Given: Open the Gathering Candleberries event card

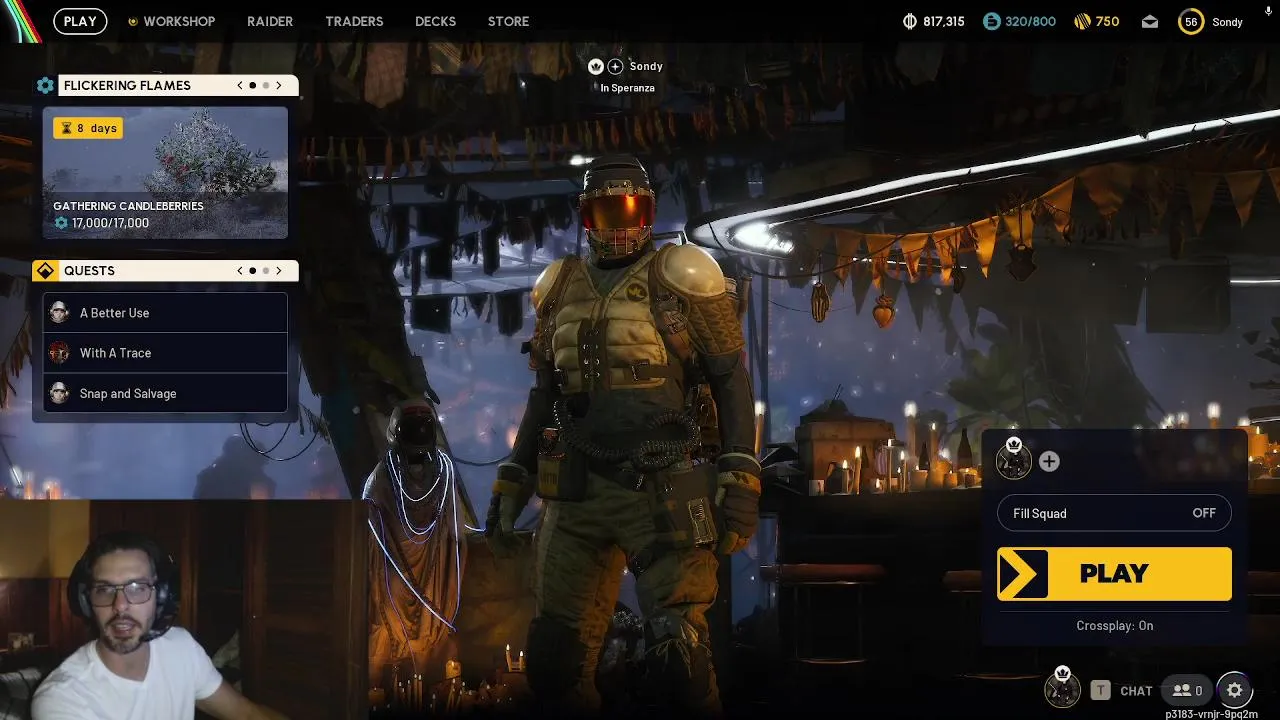Looking at the screenshot, I should click(x=165, y=173).
